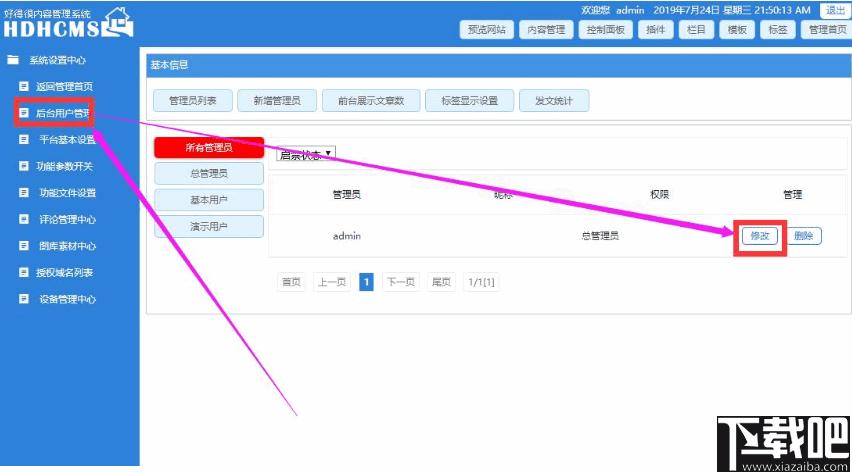This screenshot has height=472, width=852.
Task: Open 插件 in the top menu
Action: [656, 30]
